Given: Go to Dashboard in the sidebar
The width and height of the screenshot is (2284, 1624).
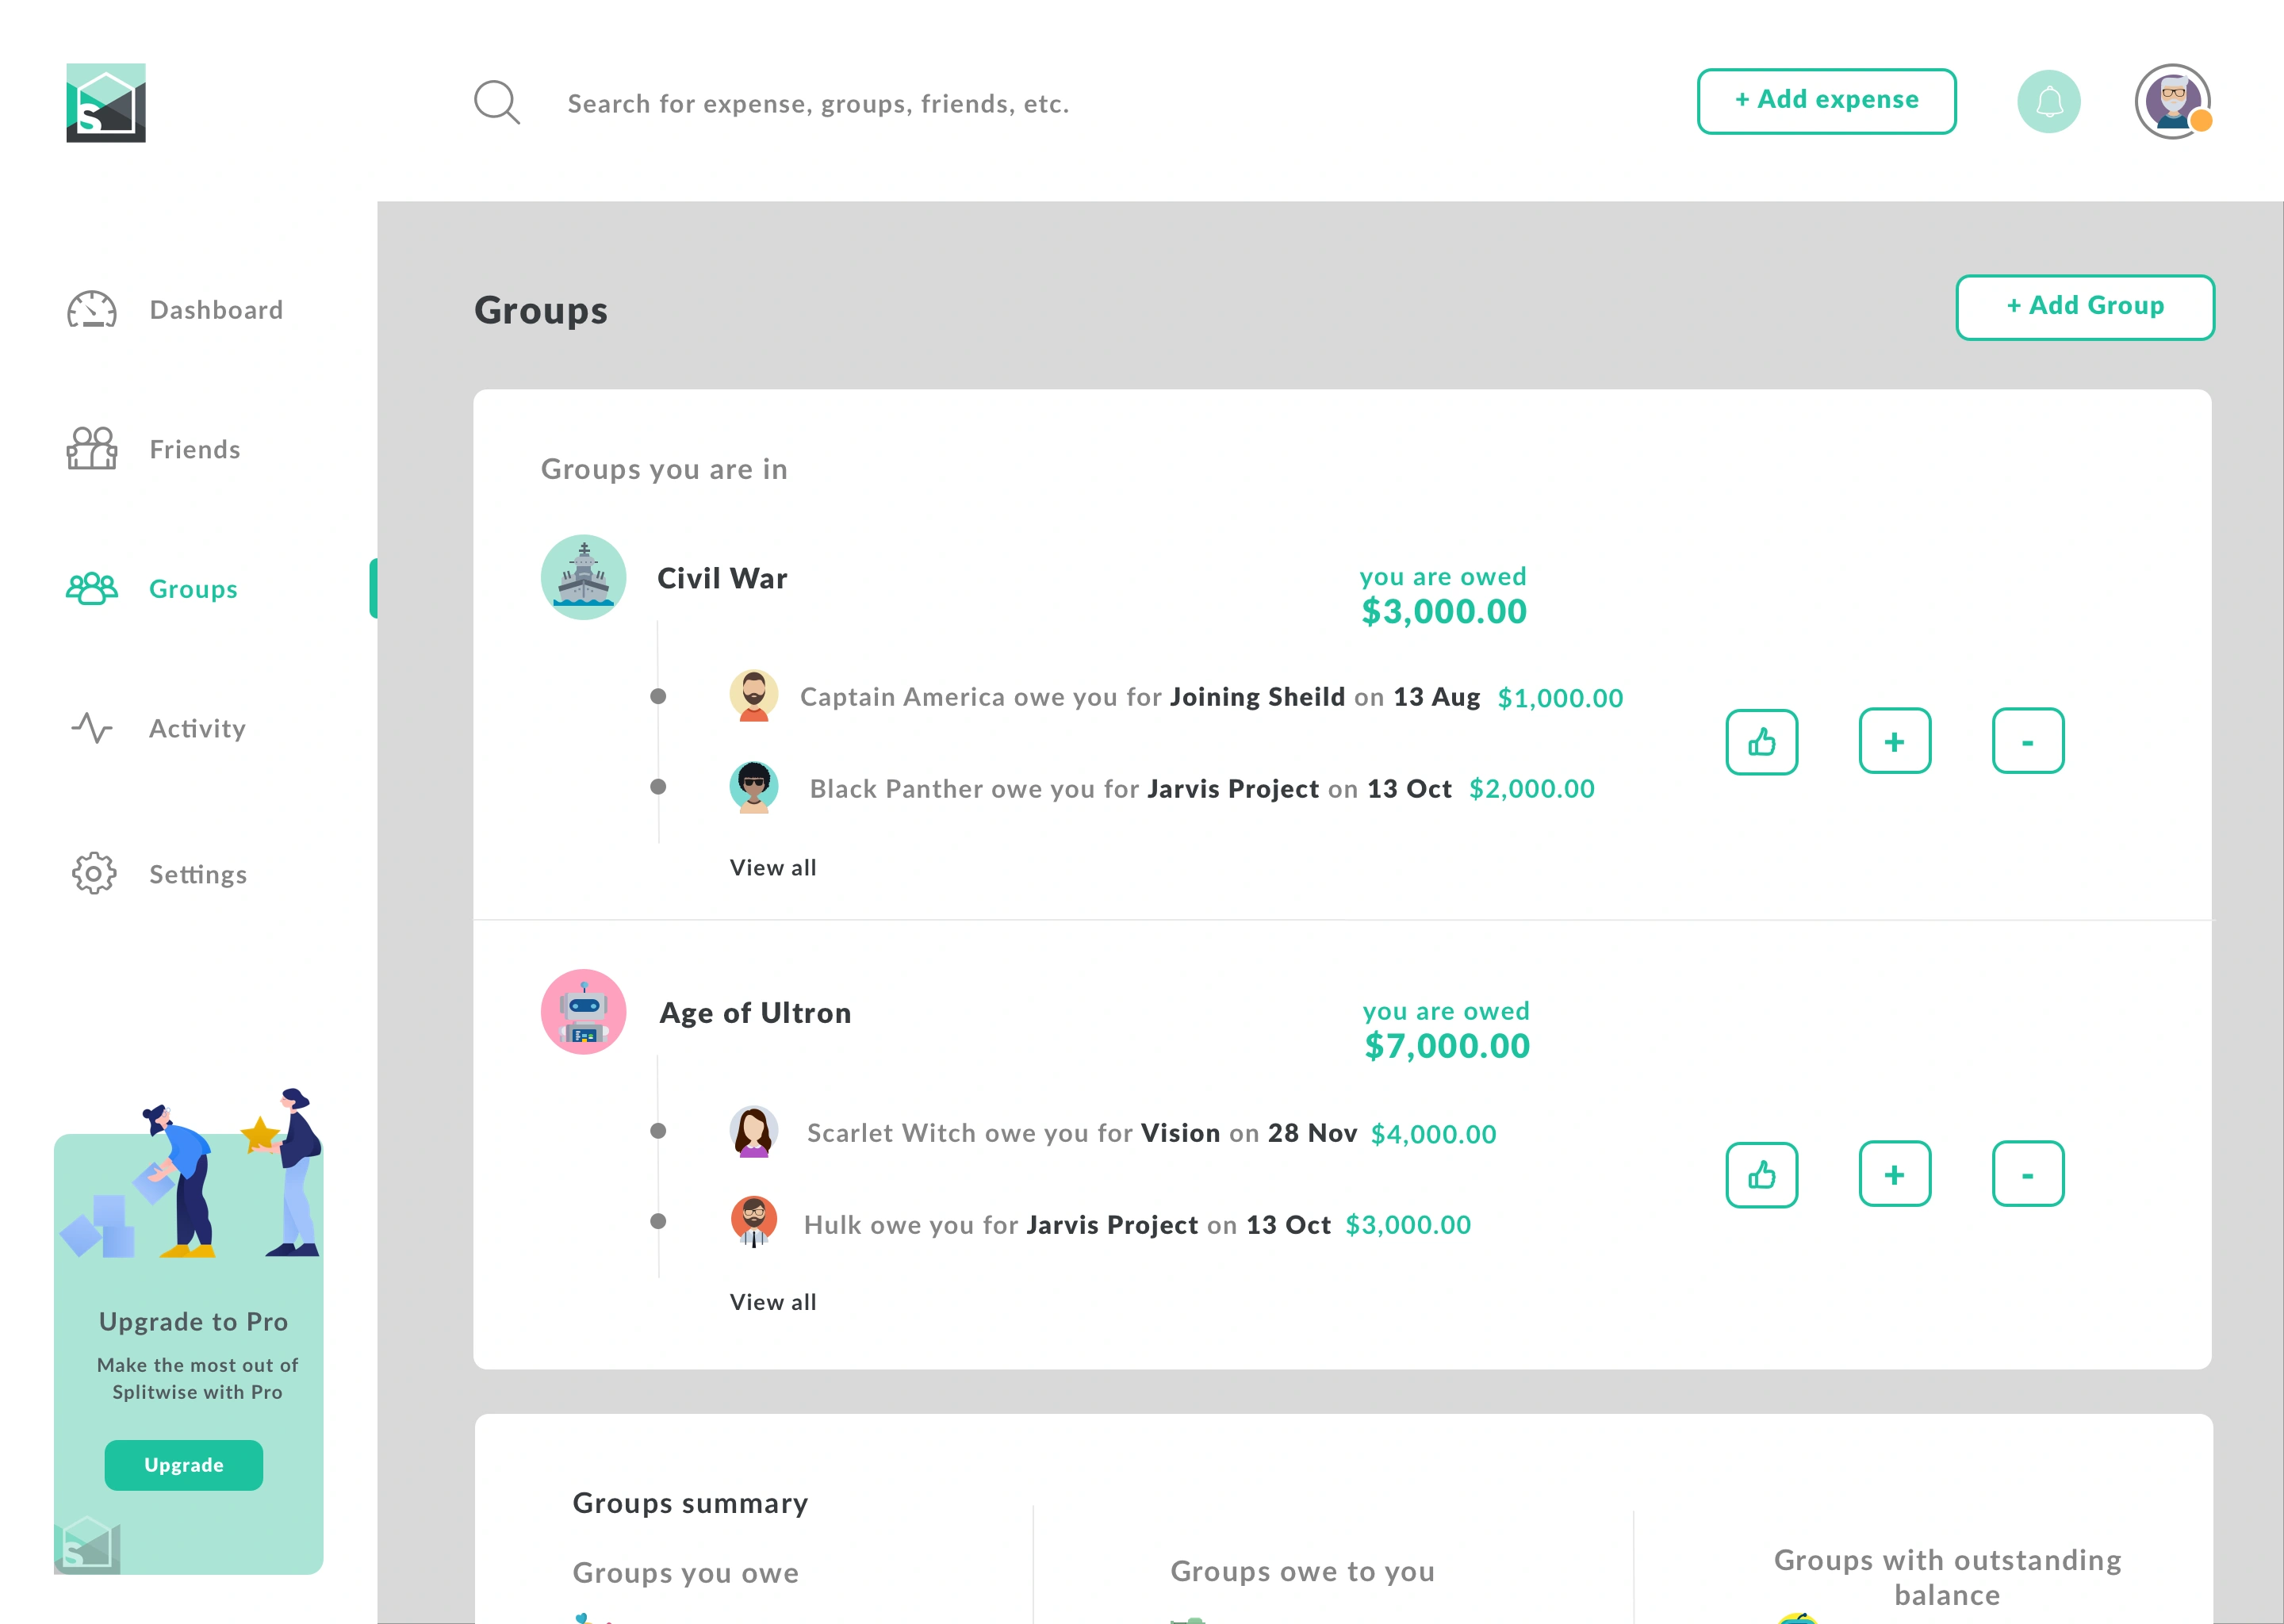Looking at the screenshot, I should (216, 310).
